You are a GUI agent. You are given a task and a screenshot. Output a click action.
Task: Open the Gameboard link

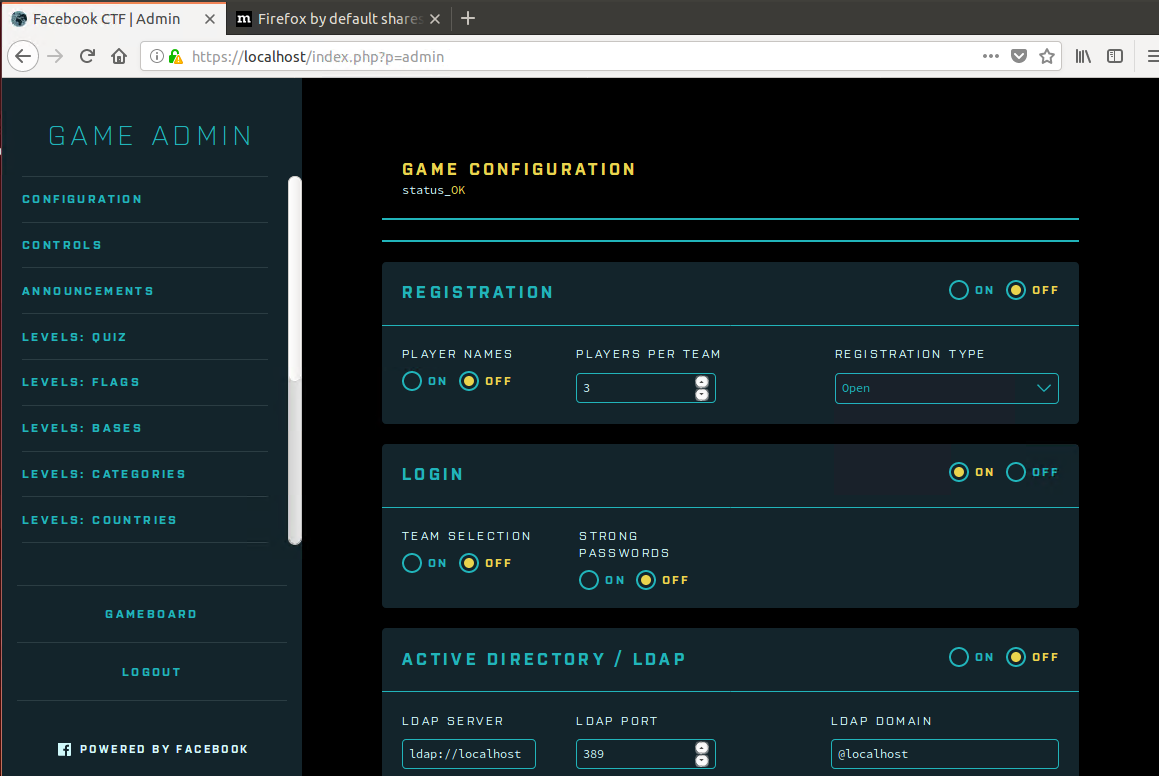click(151, 613)
